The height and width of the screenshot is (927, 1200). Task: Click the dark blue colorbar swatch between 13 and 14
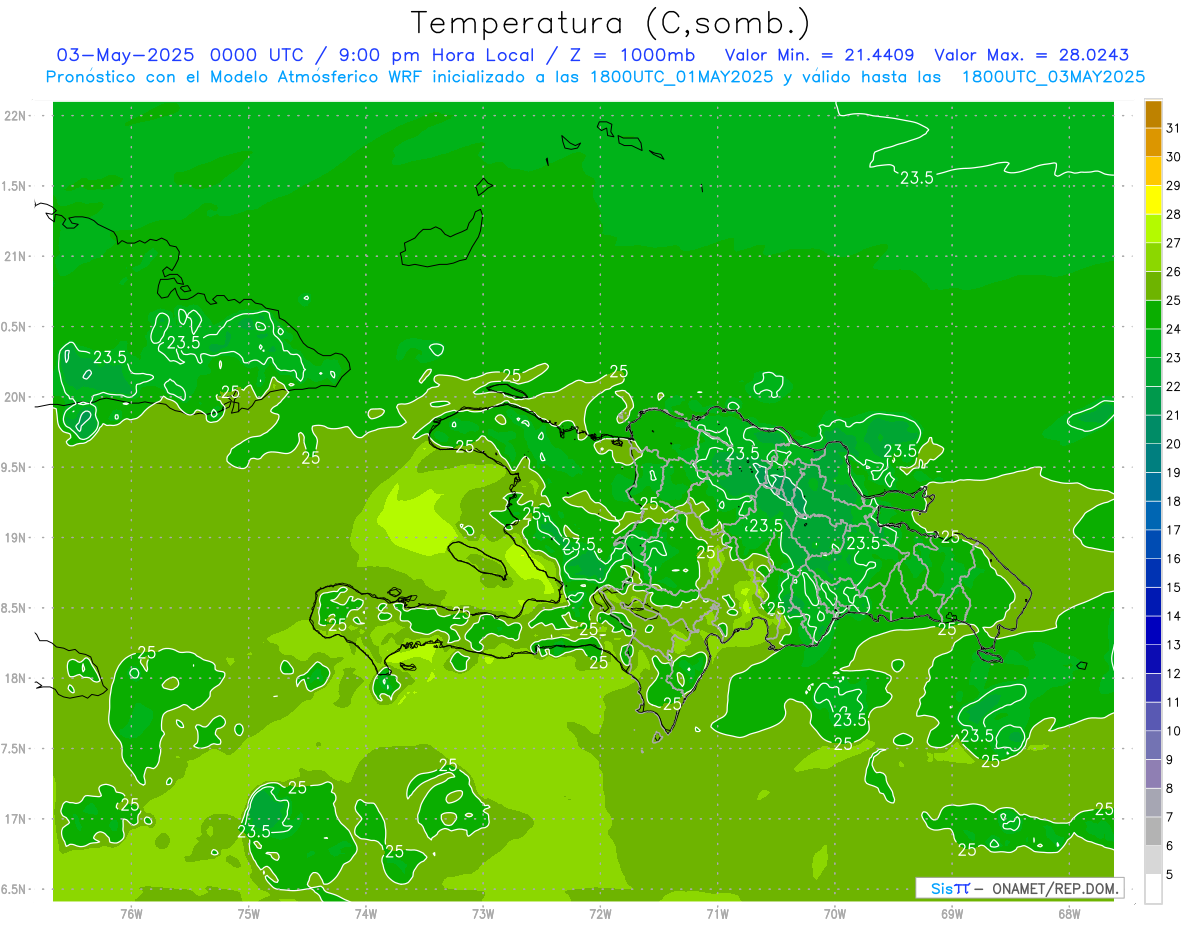[1153, 631]
